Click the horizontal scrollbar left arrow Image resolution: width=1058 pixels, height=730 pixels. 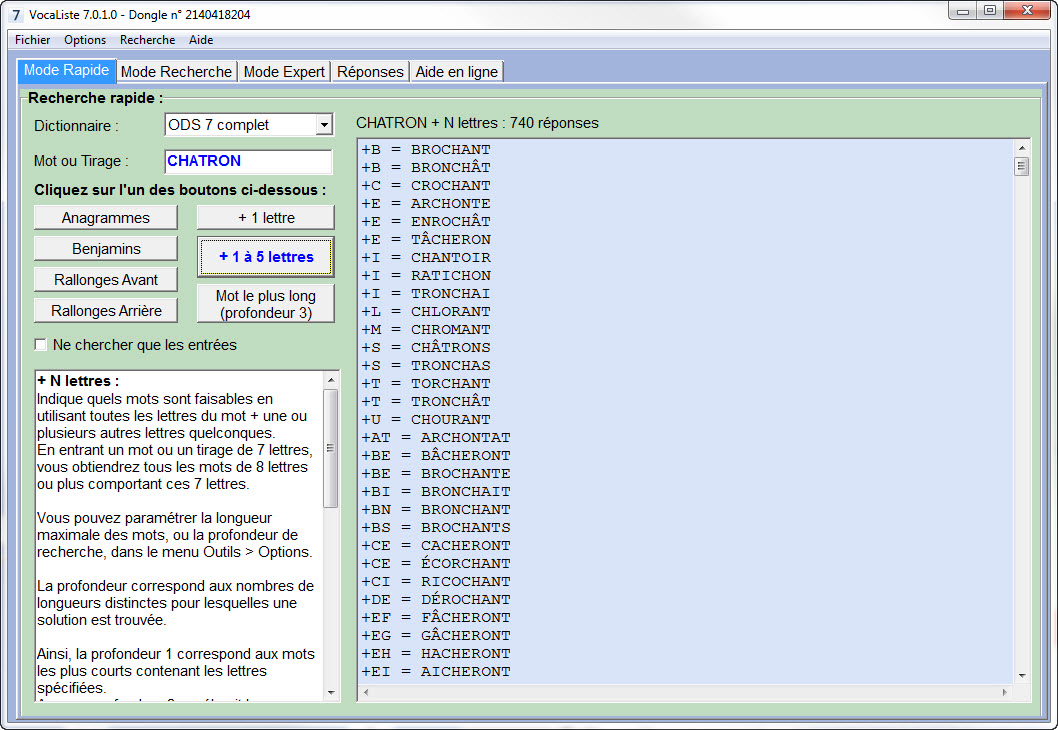tap(366, 692)
